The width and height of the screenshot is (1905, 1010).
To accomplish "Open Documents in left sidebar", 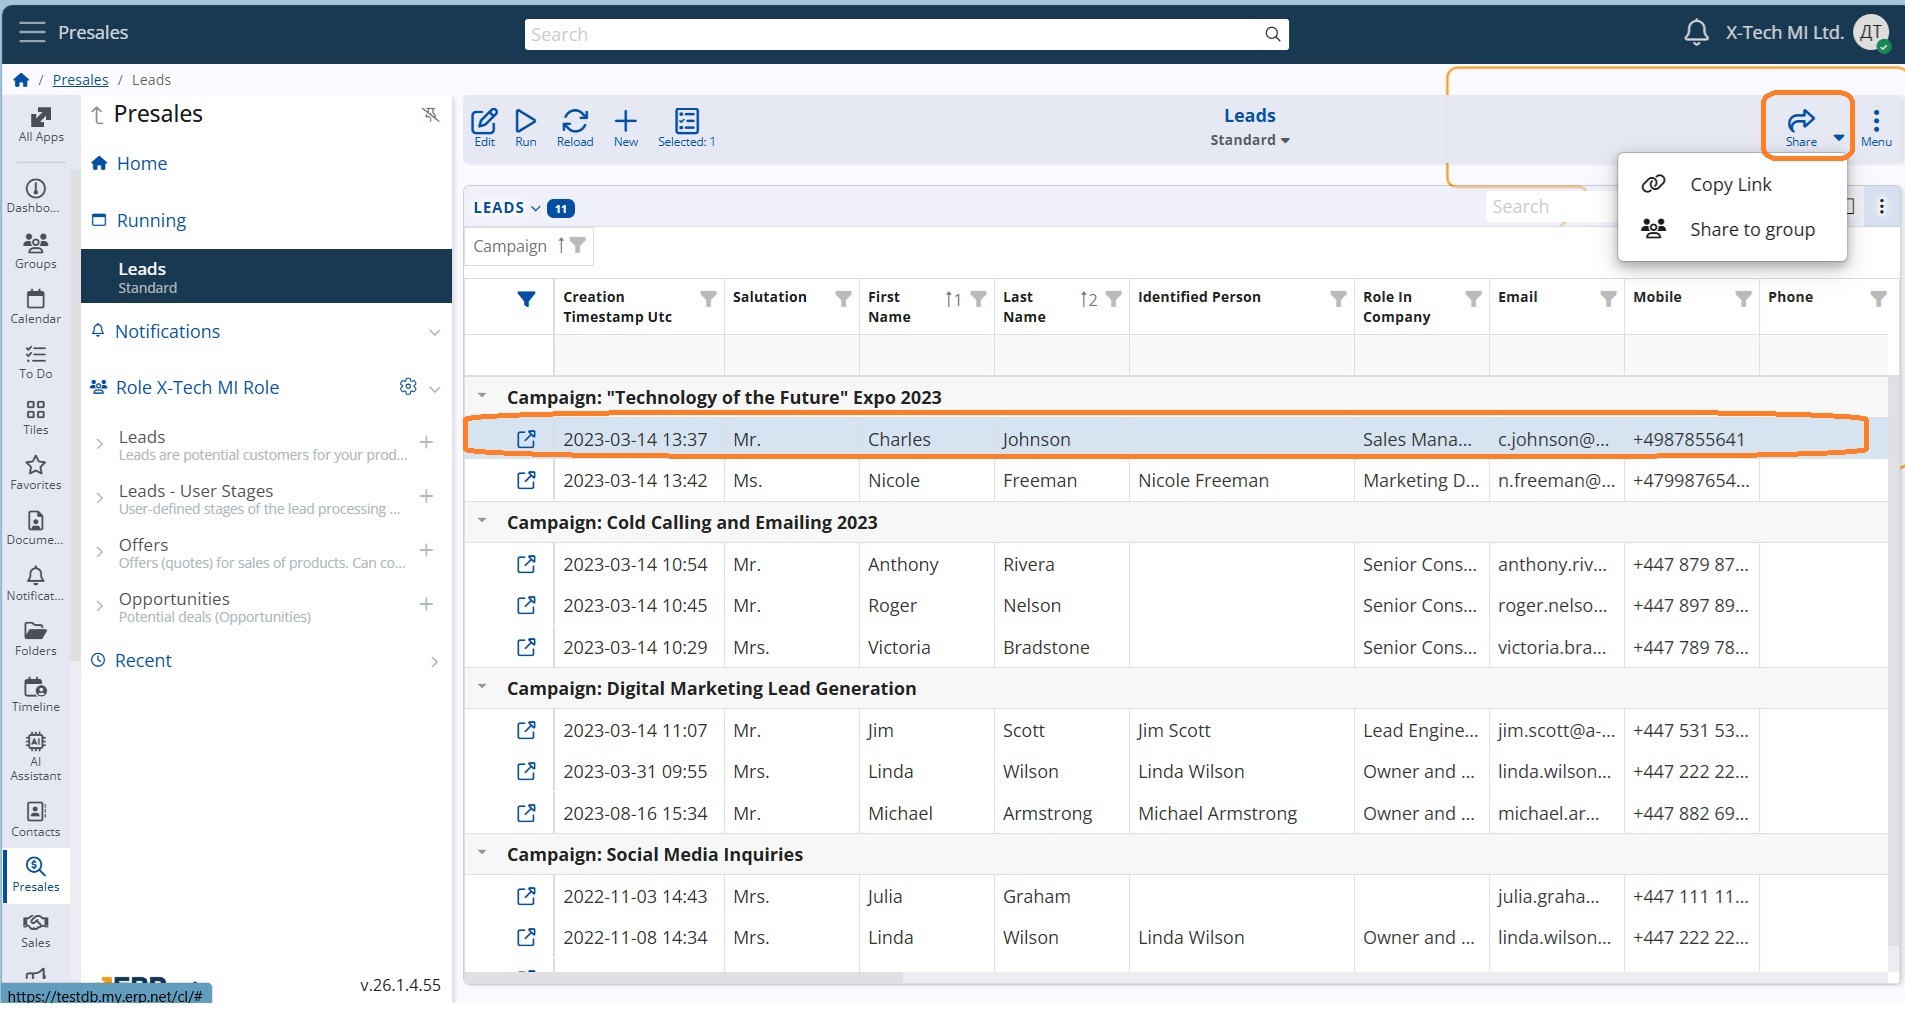I will pos(36,528).
